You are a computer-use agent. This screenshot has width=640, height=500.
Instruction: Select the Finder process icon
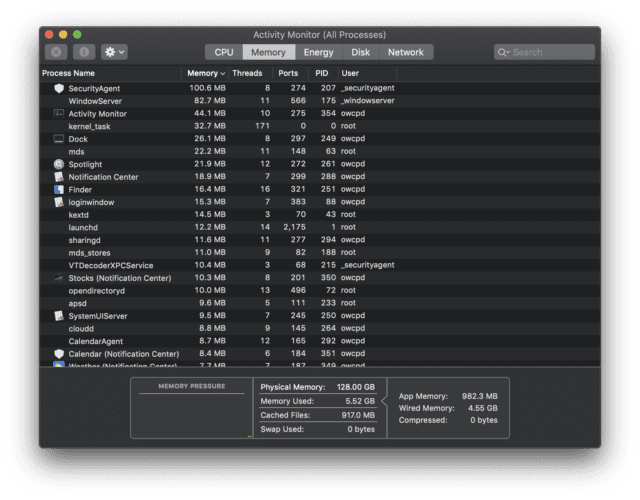point(59,189)
